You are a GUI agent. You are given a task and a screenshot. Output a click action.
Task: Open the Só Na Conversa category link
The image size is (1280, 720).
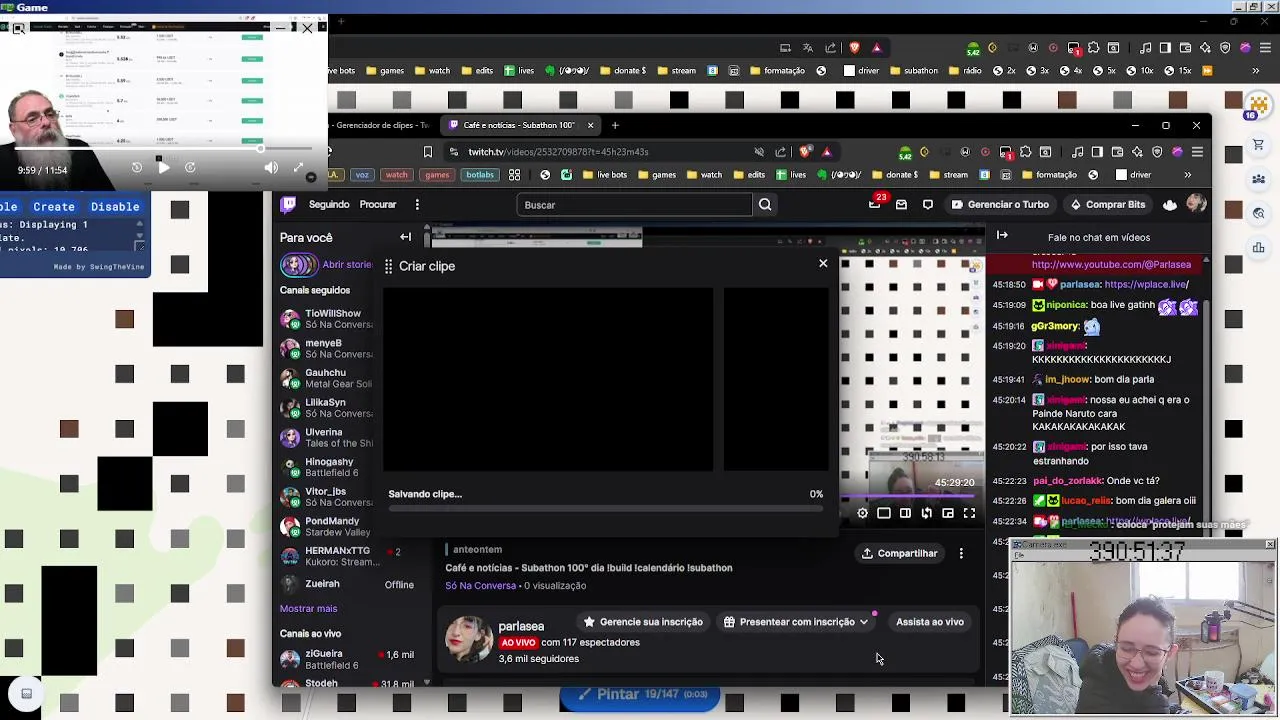481,586
